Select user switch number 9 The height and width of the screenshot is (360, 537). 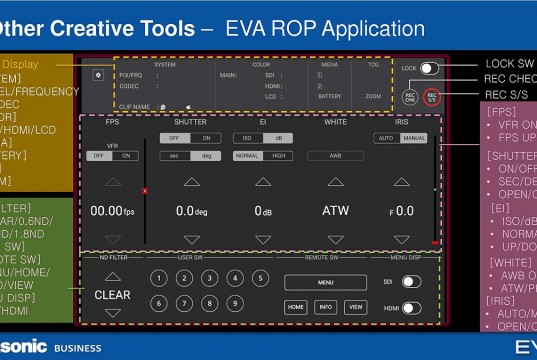coord(235,303)
